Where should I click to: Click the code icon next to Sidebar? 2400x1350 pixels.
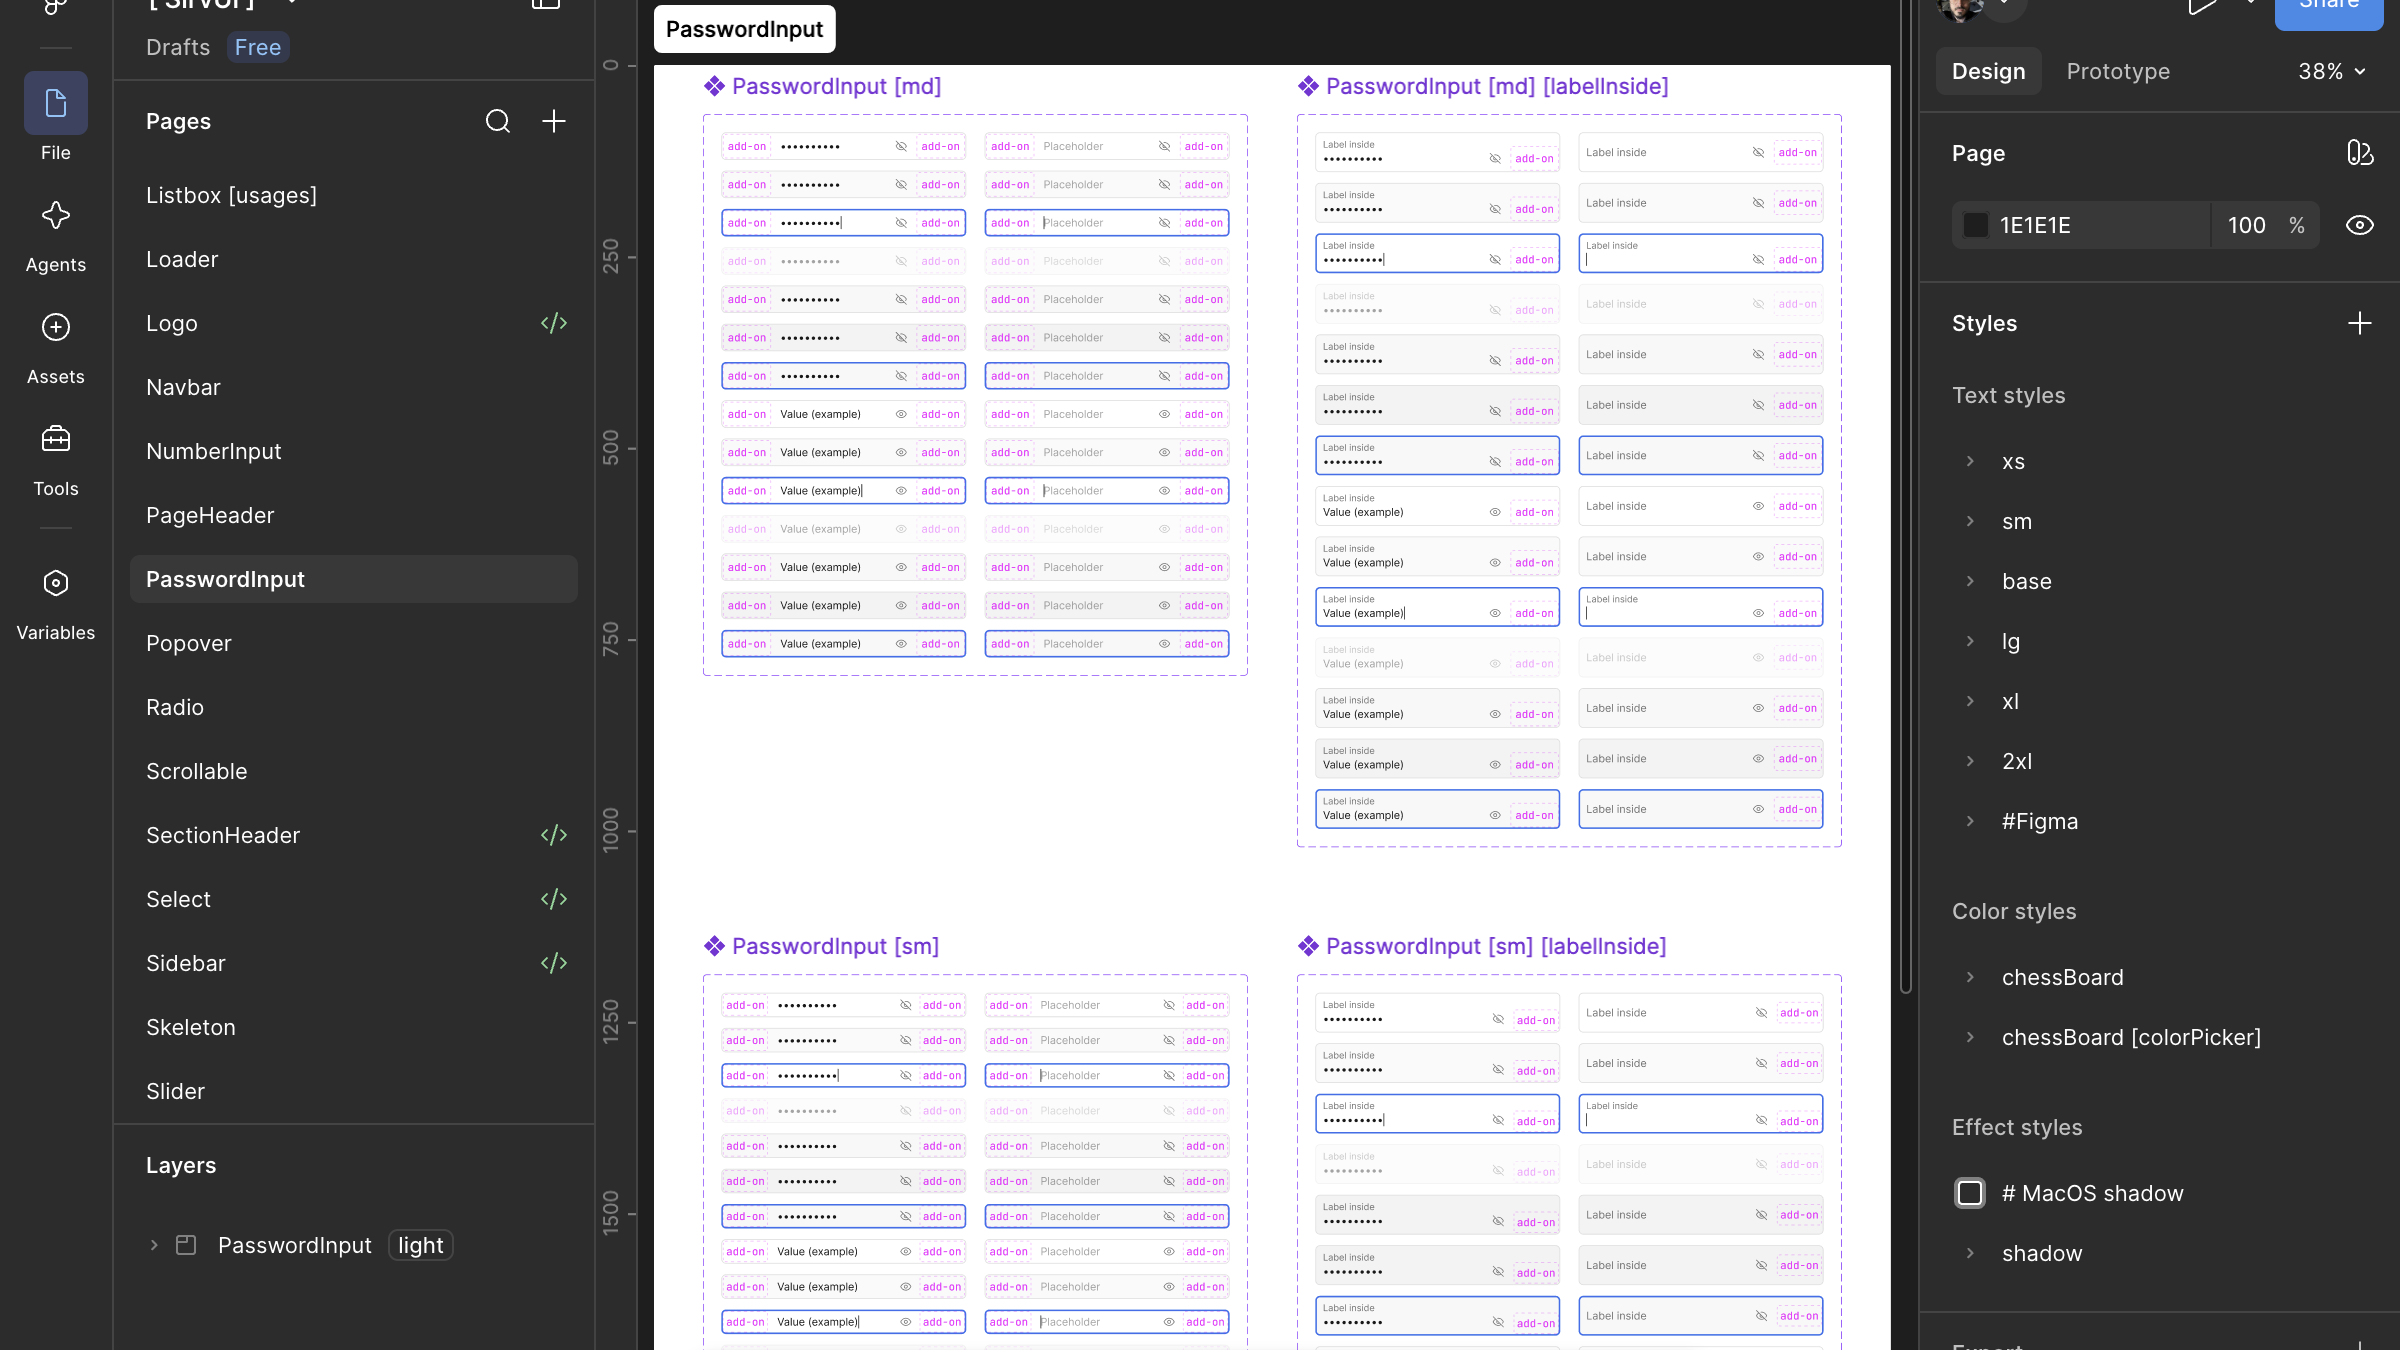pos(554,963)
